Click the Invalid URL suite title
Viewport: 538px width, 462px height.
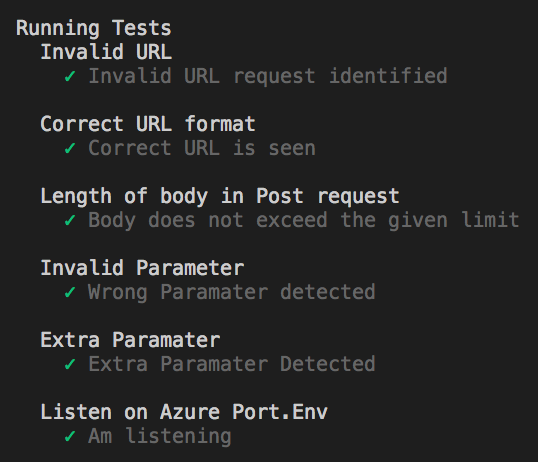click(106, 52)
